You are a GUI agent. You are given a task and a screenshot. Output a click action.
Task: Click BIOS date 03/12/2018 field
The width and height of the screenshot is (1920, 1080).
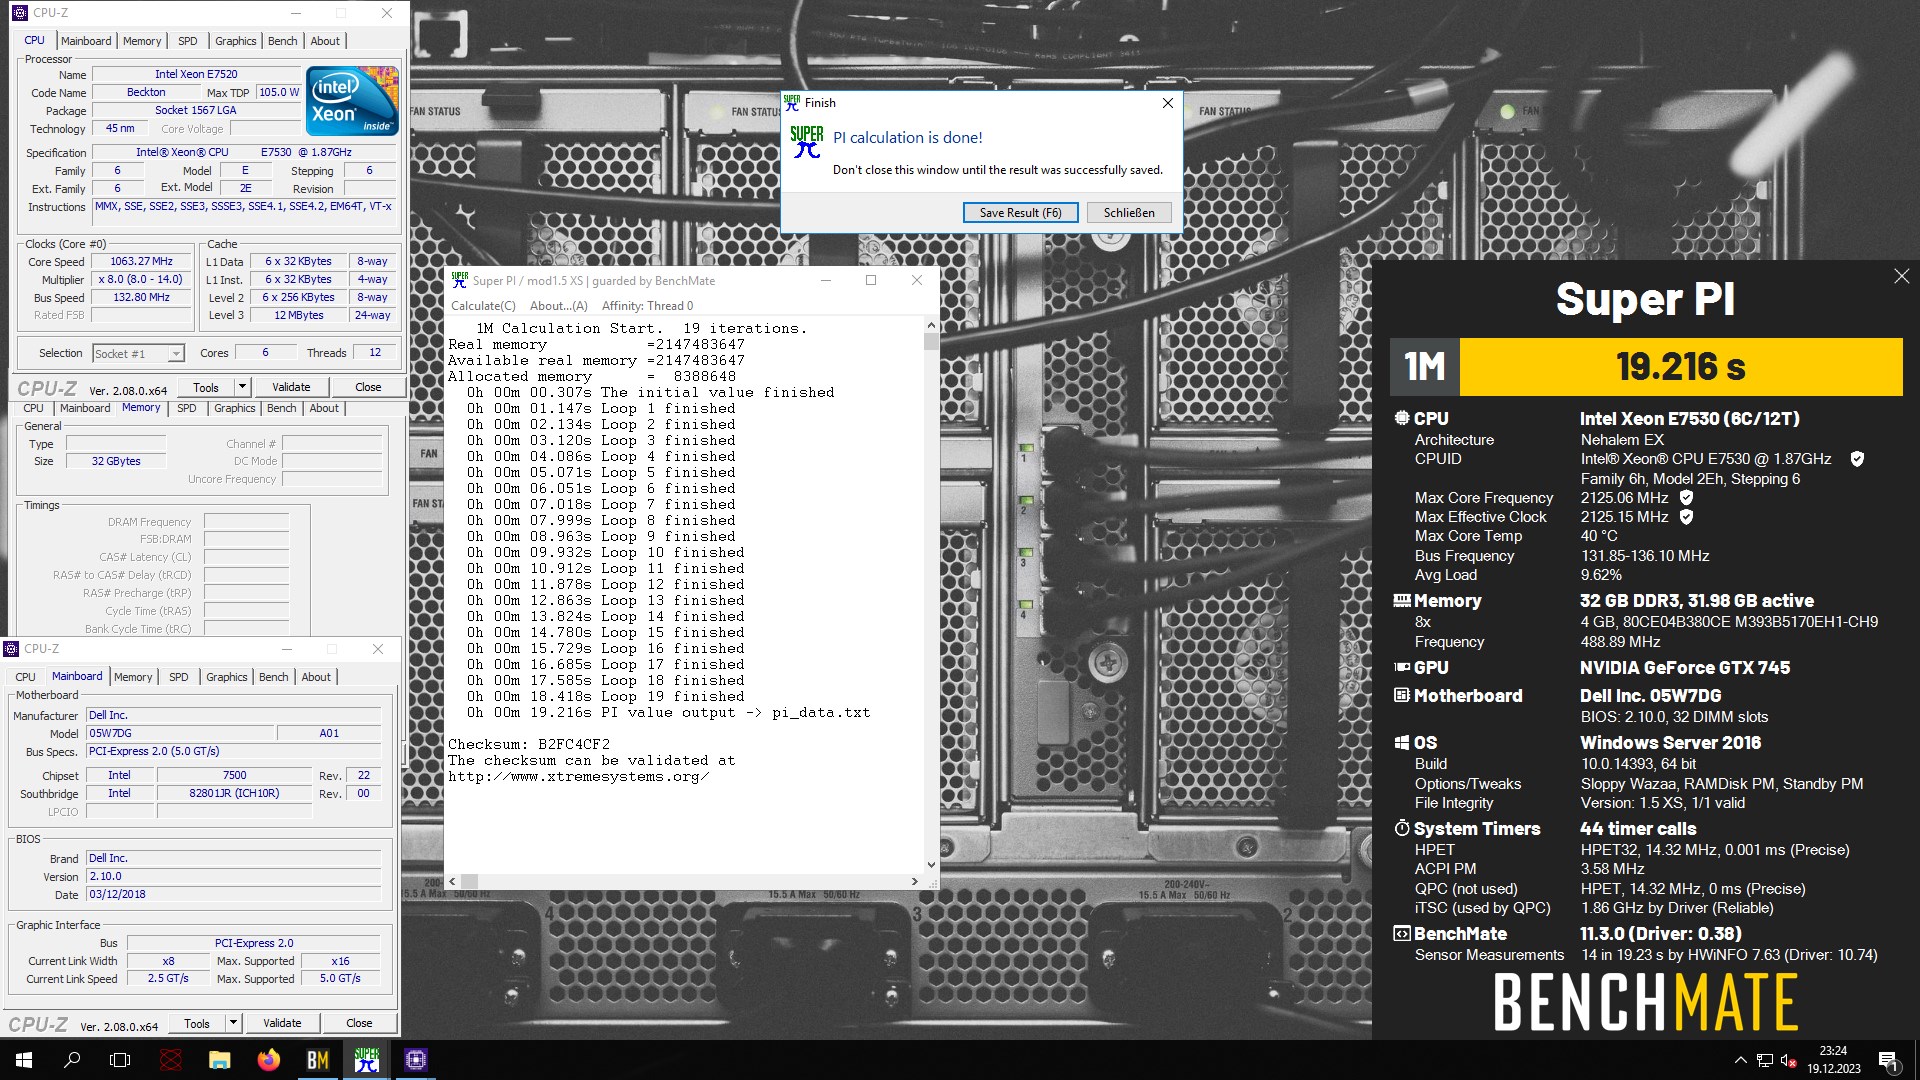click(233, 895)
